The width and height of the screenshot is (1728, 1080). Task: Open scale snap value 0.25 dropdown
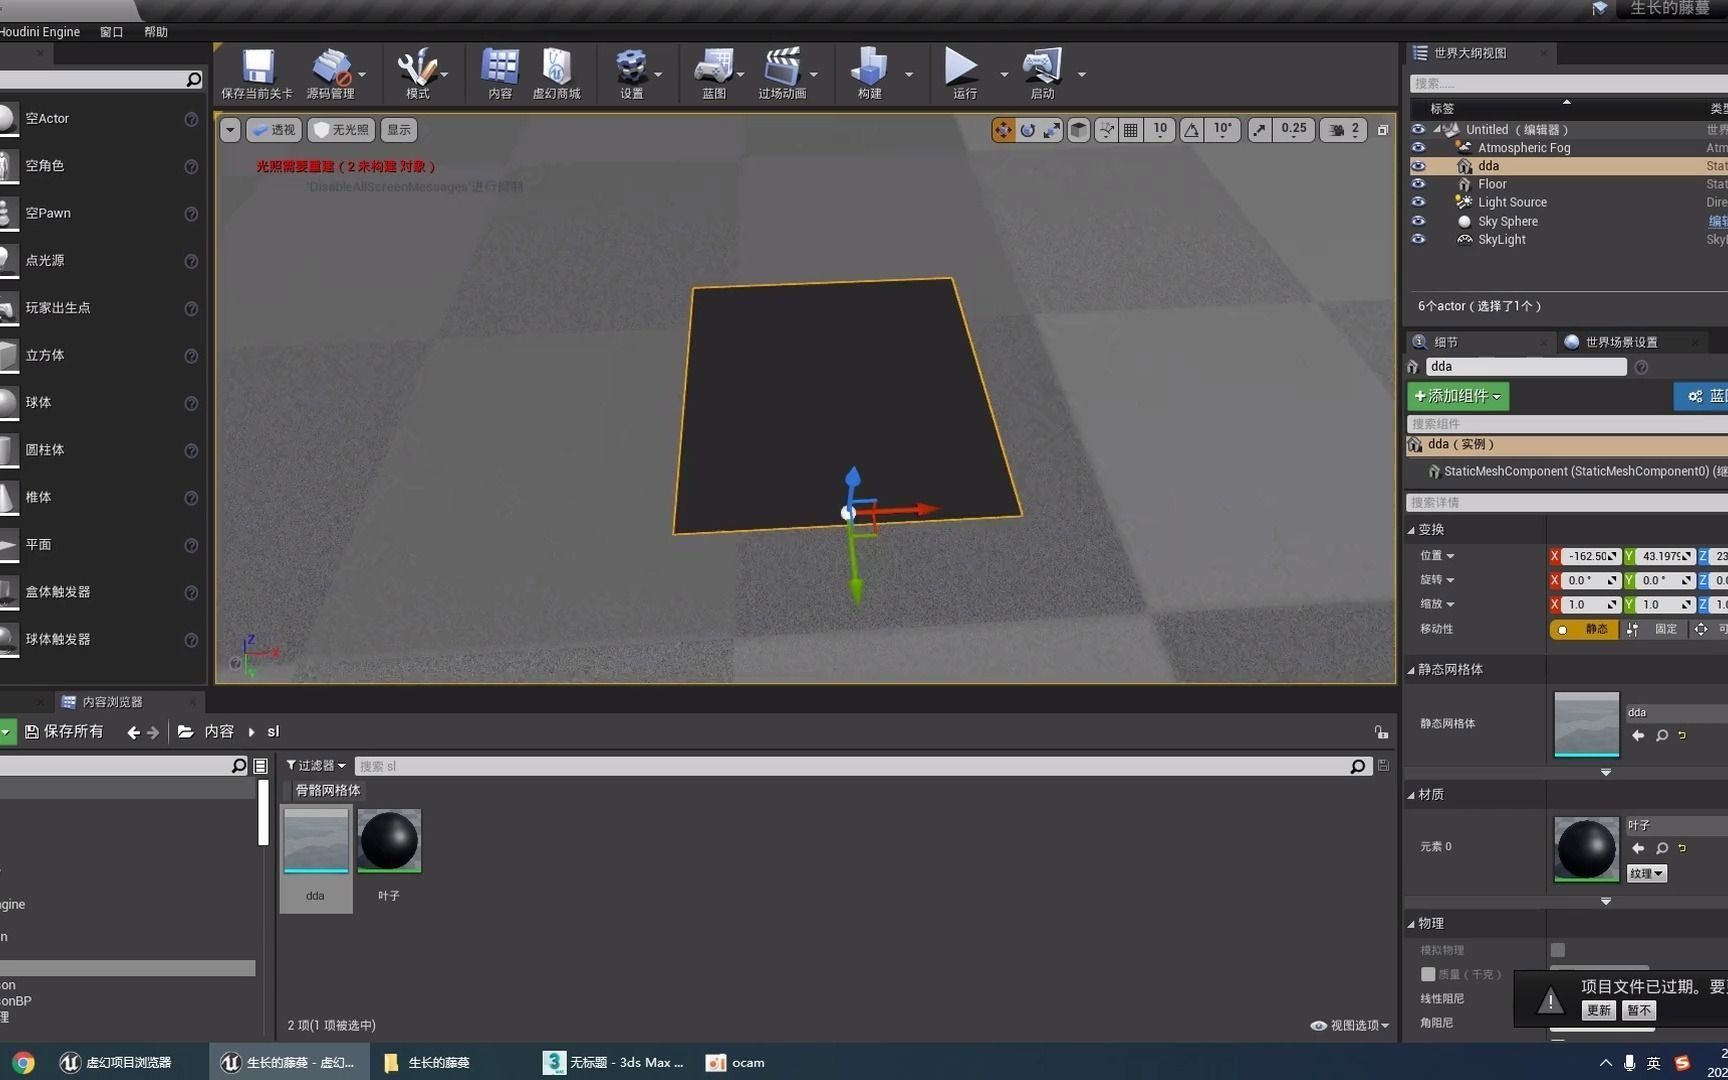pyautogui.click(x=1294, y=130)
